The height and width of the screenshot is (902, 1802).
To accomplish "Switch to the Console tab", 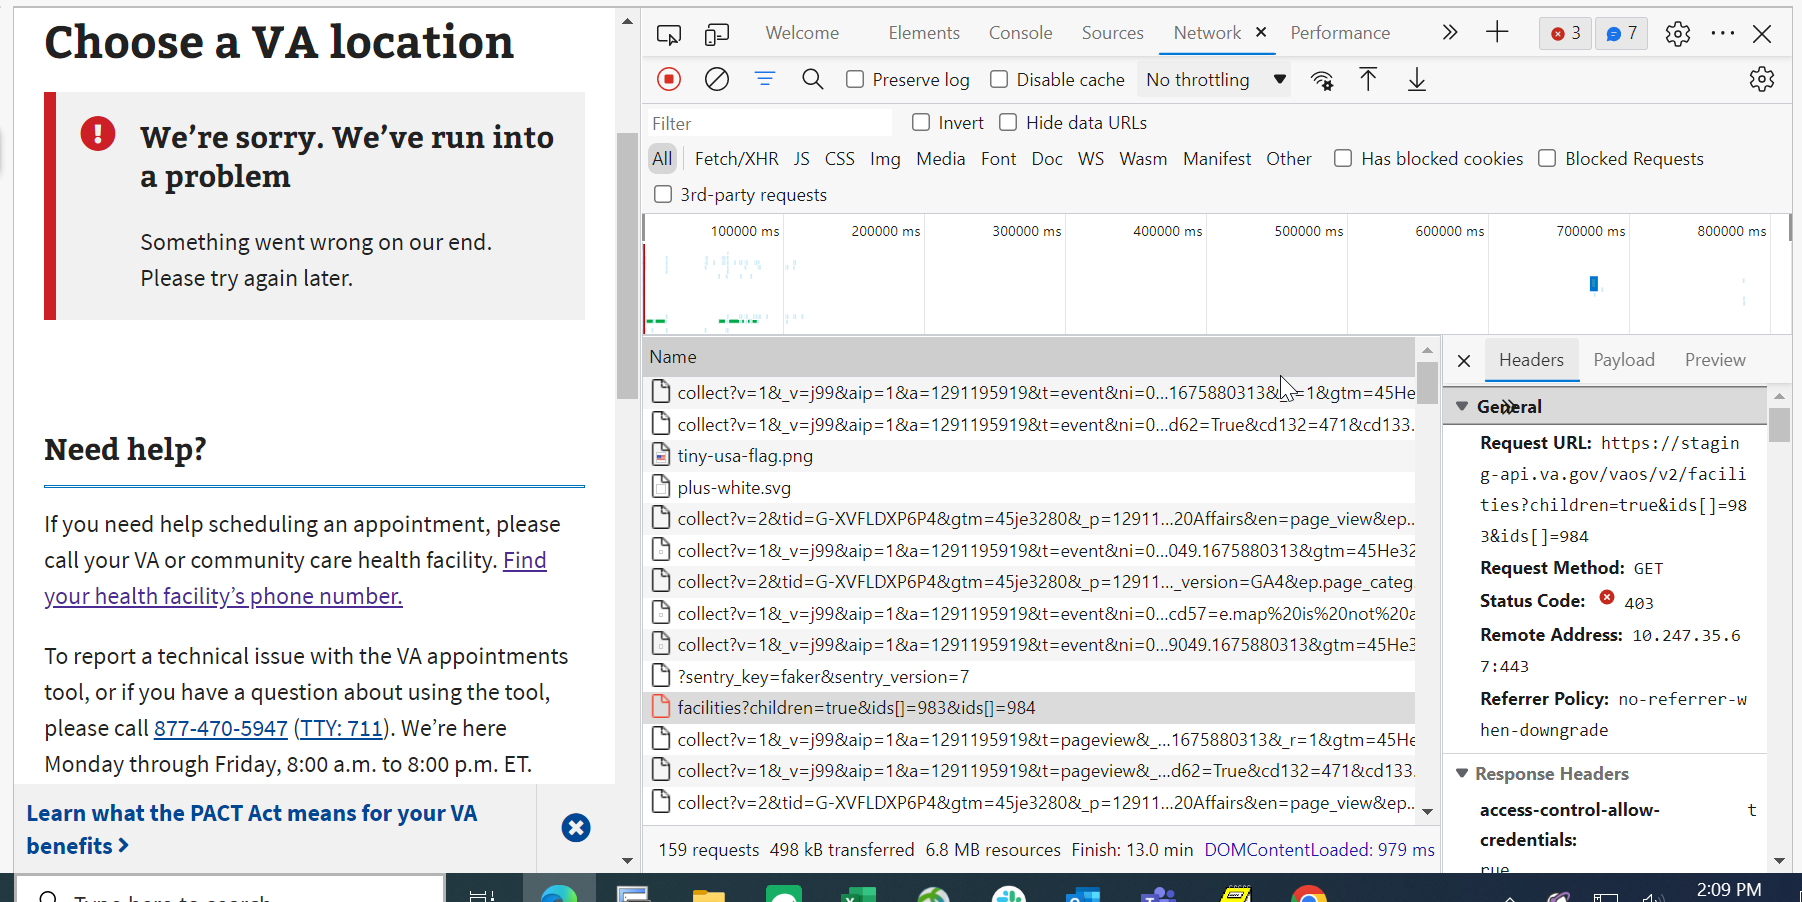I will pos(1020,33).
